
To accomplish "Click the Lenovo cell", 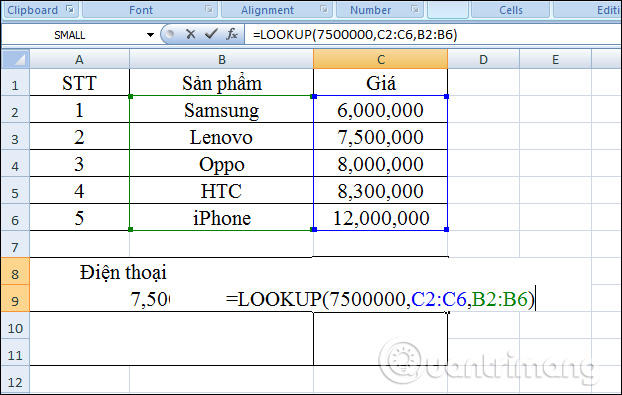I will [x=221, y=136].
